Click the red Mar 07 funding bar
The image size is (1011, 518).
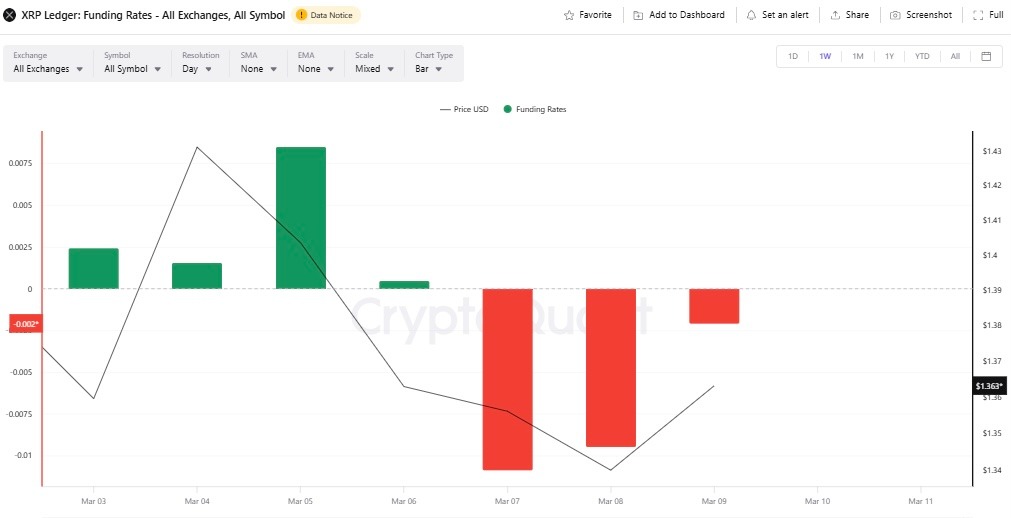pos(507,378)
